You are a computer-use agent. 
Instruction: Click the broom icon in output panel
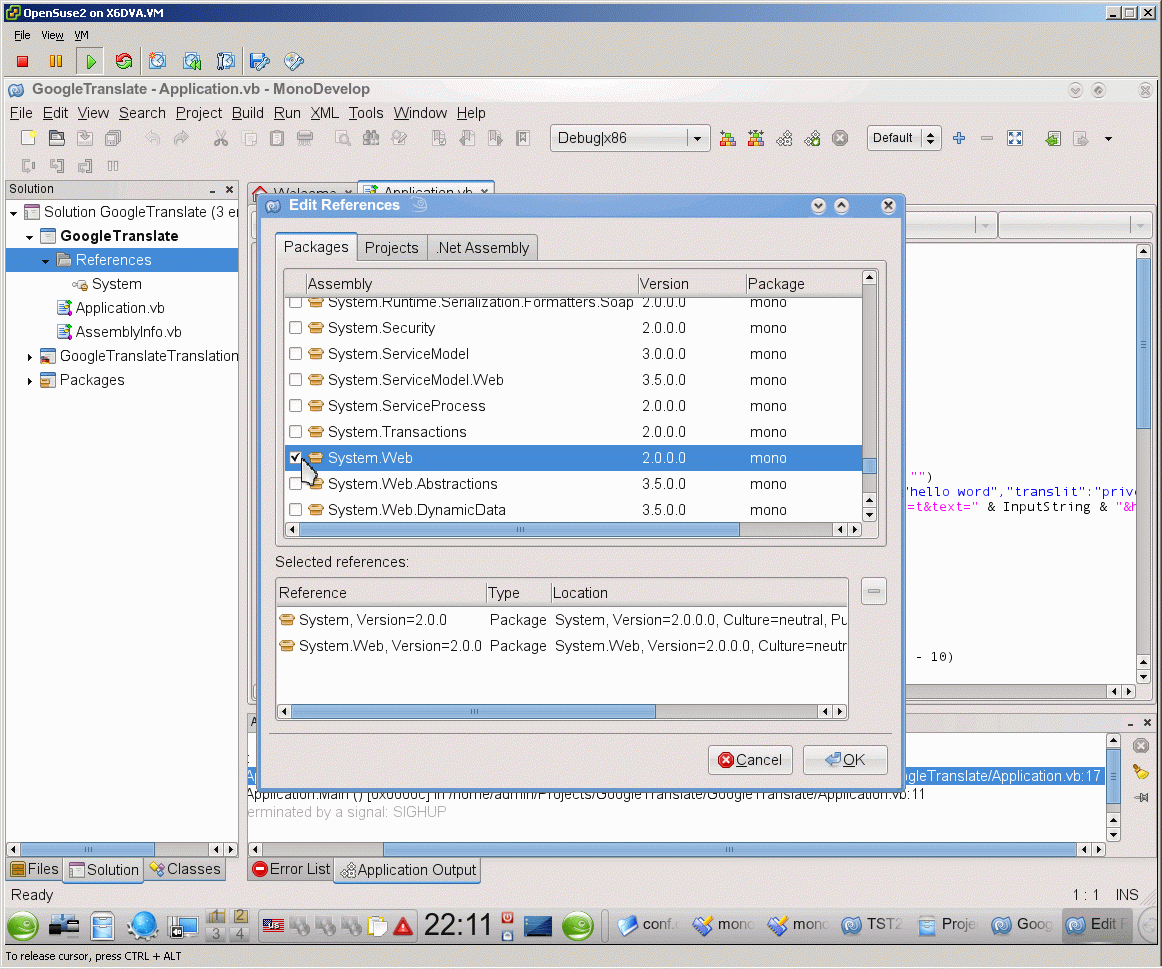1141,772
